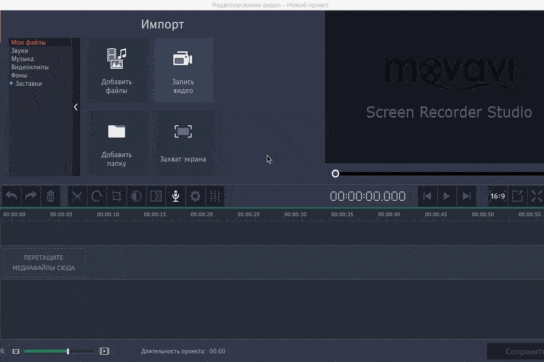The image size is (544, 362).
Task: Open Color adjustments half-circle icon
Action: (x=136, y=196)
